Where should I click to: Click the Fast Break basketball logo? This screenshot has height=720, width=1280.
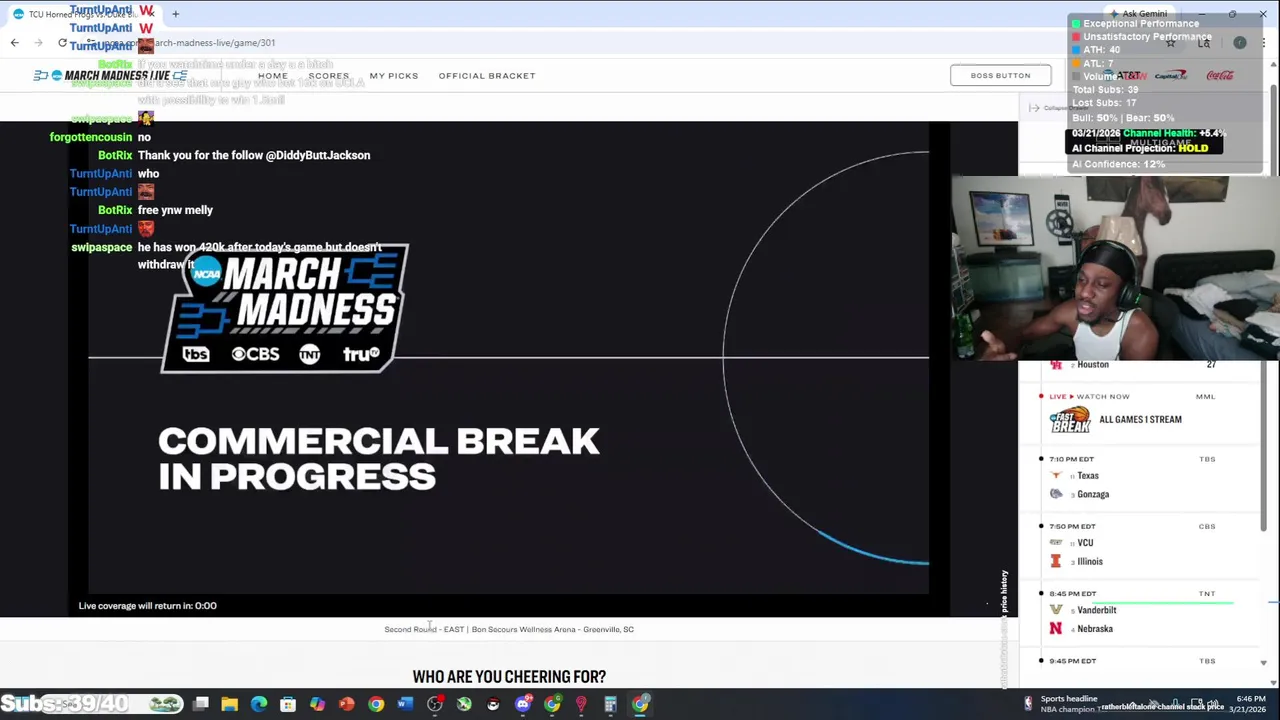pyautogui.click(x=1069, y=421)
